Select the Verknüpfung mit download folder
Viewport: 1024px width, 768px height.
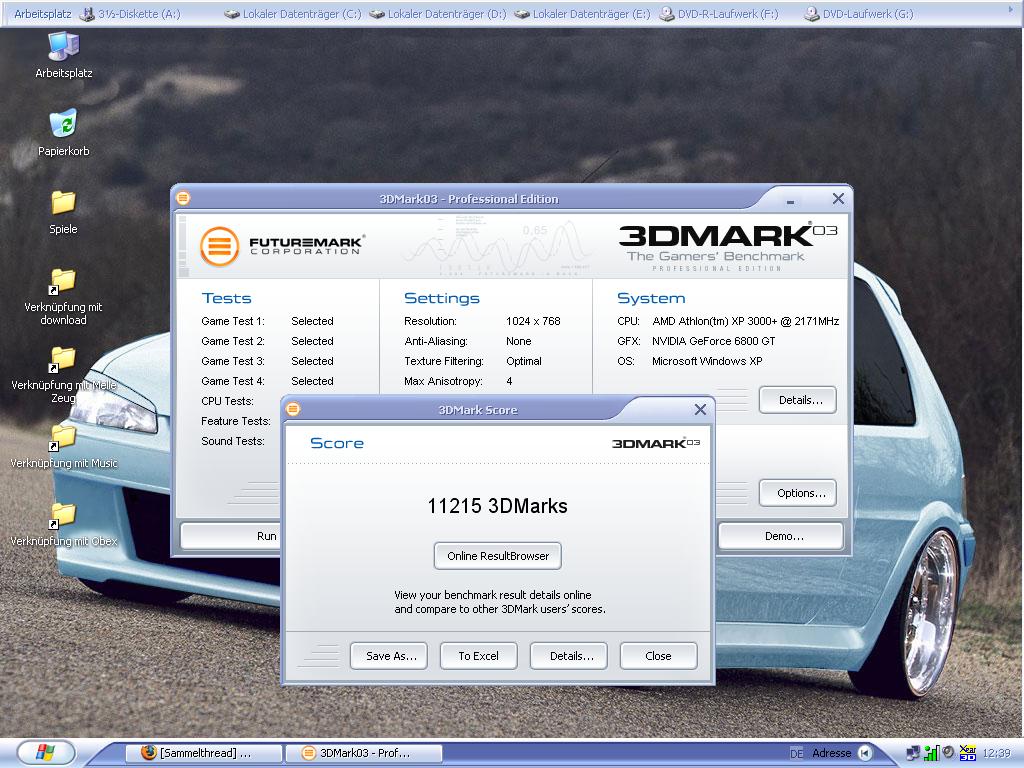pyautogui.click(x=63, y=297)
